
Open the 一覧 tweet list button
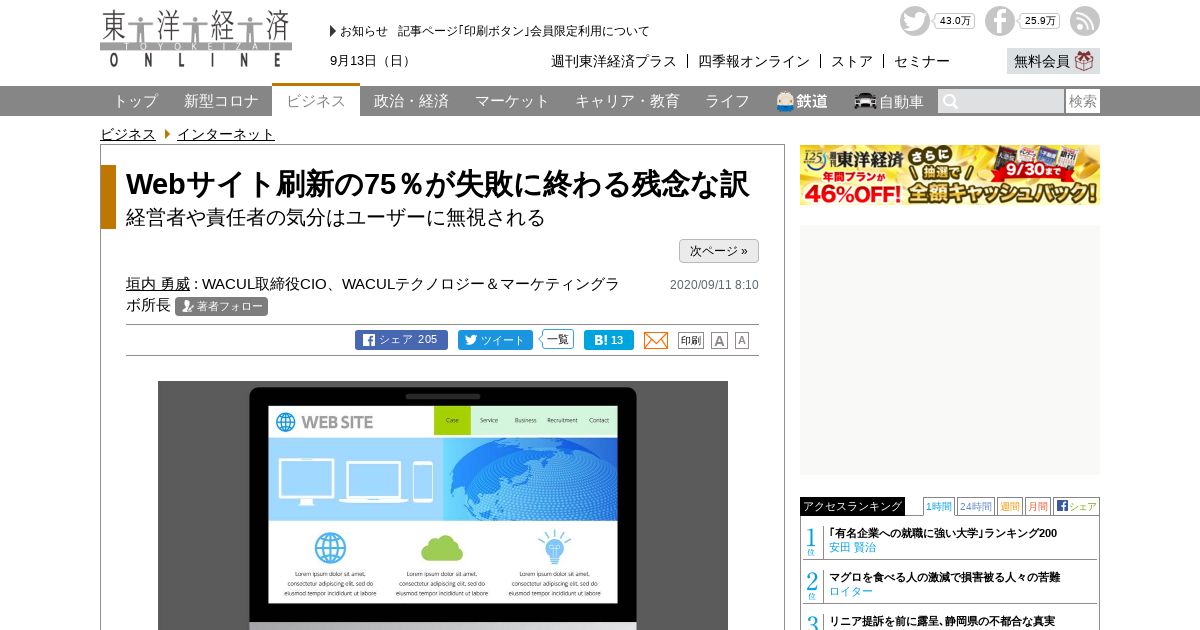(x=558, y=339)
